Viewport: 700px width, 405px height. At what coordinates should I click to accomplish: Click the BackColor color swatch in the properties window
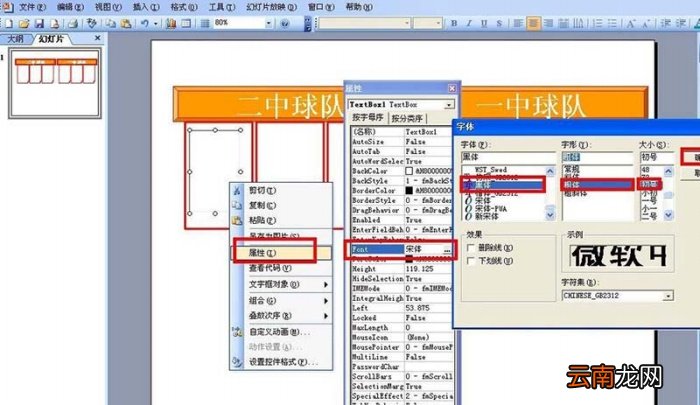[409, 171]
